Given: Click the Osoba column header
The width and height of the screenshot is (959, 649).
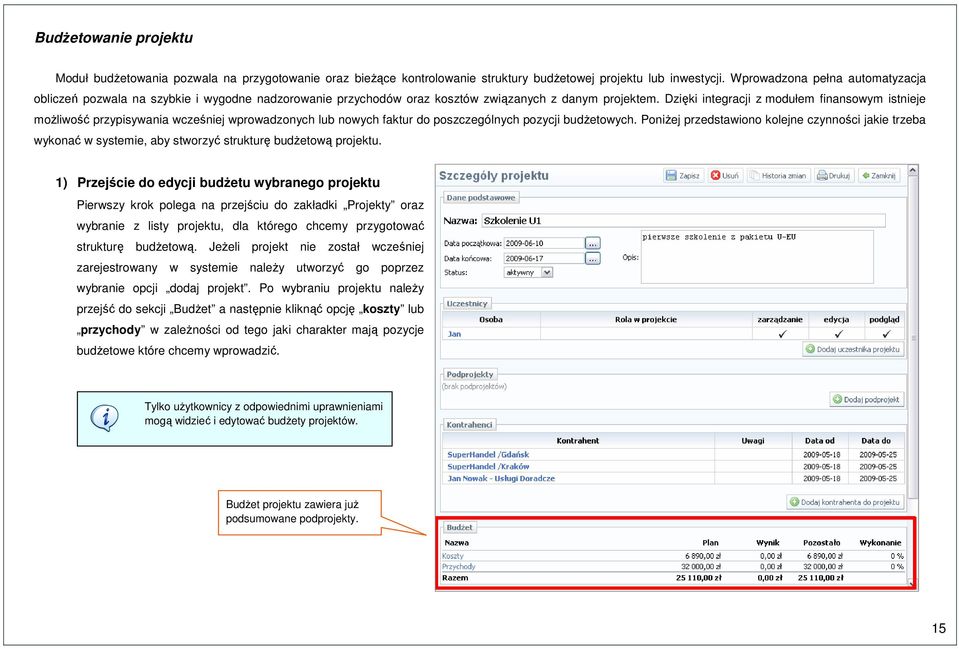Looking at the screenshot, I should [491, 319].
